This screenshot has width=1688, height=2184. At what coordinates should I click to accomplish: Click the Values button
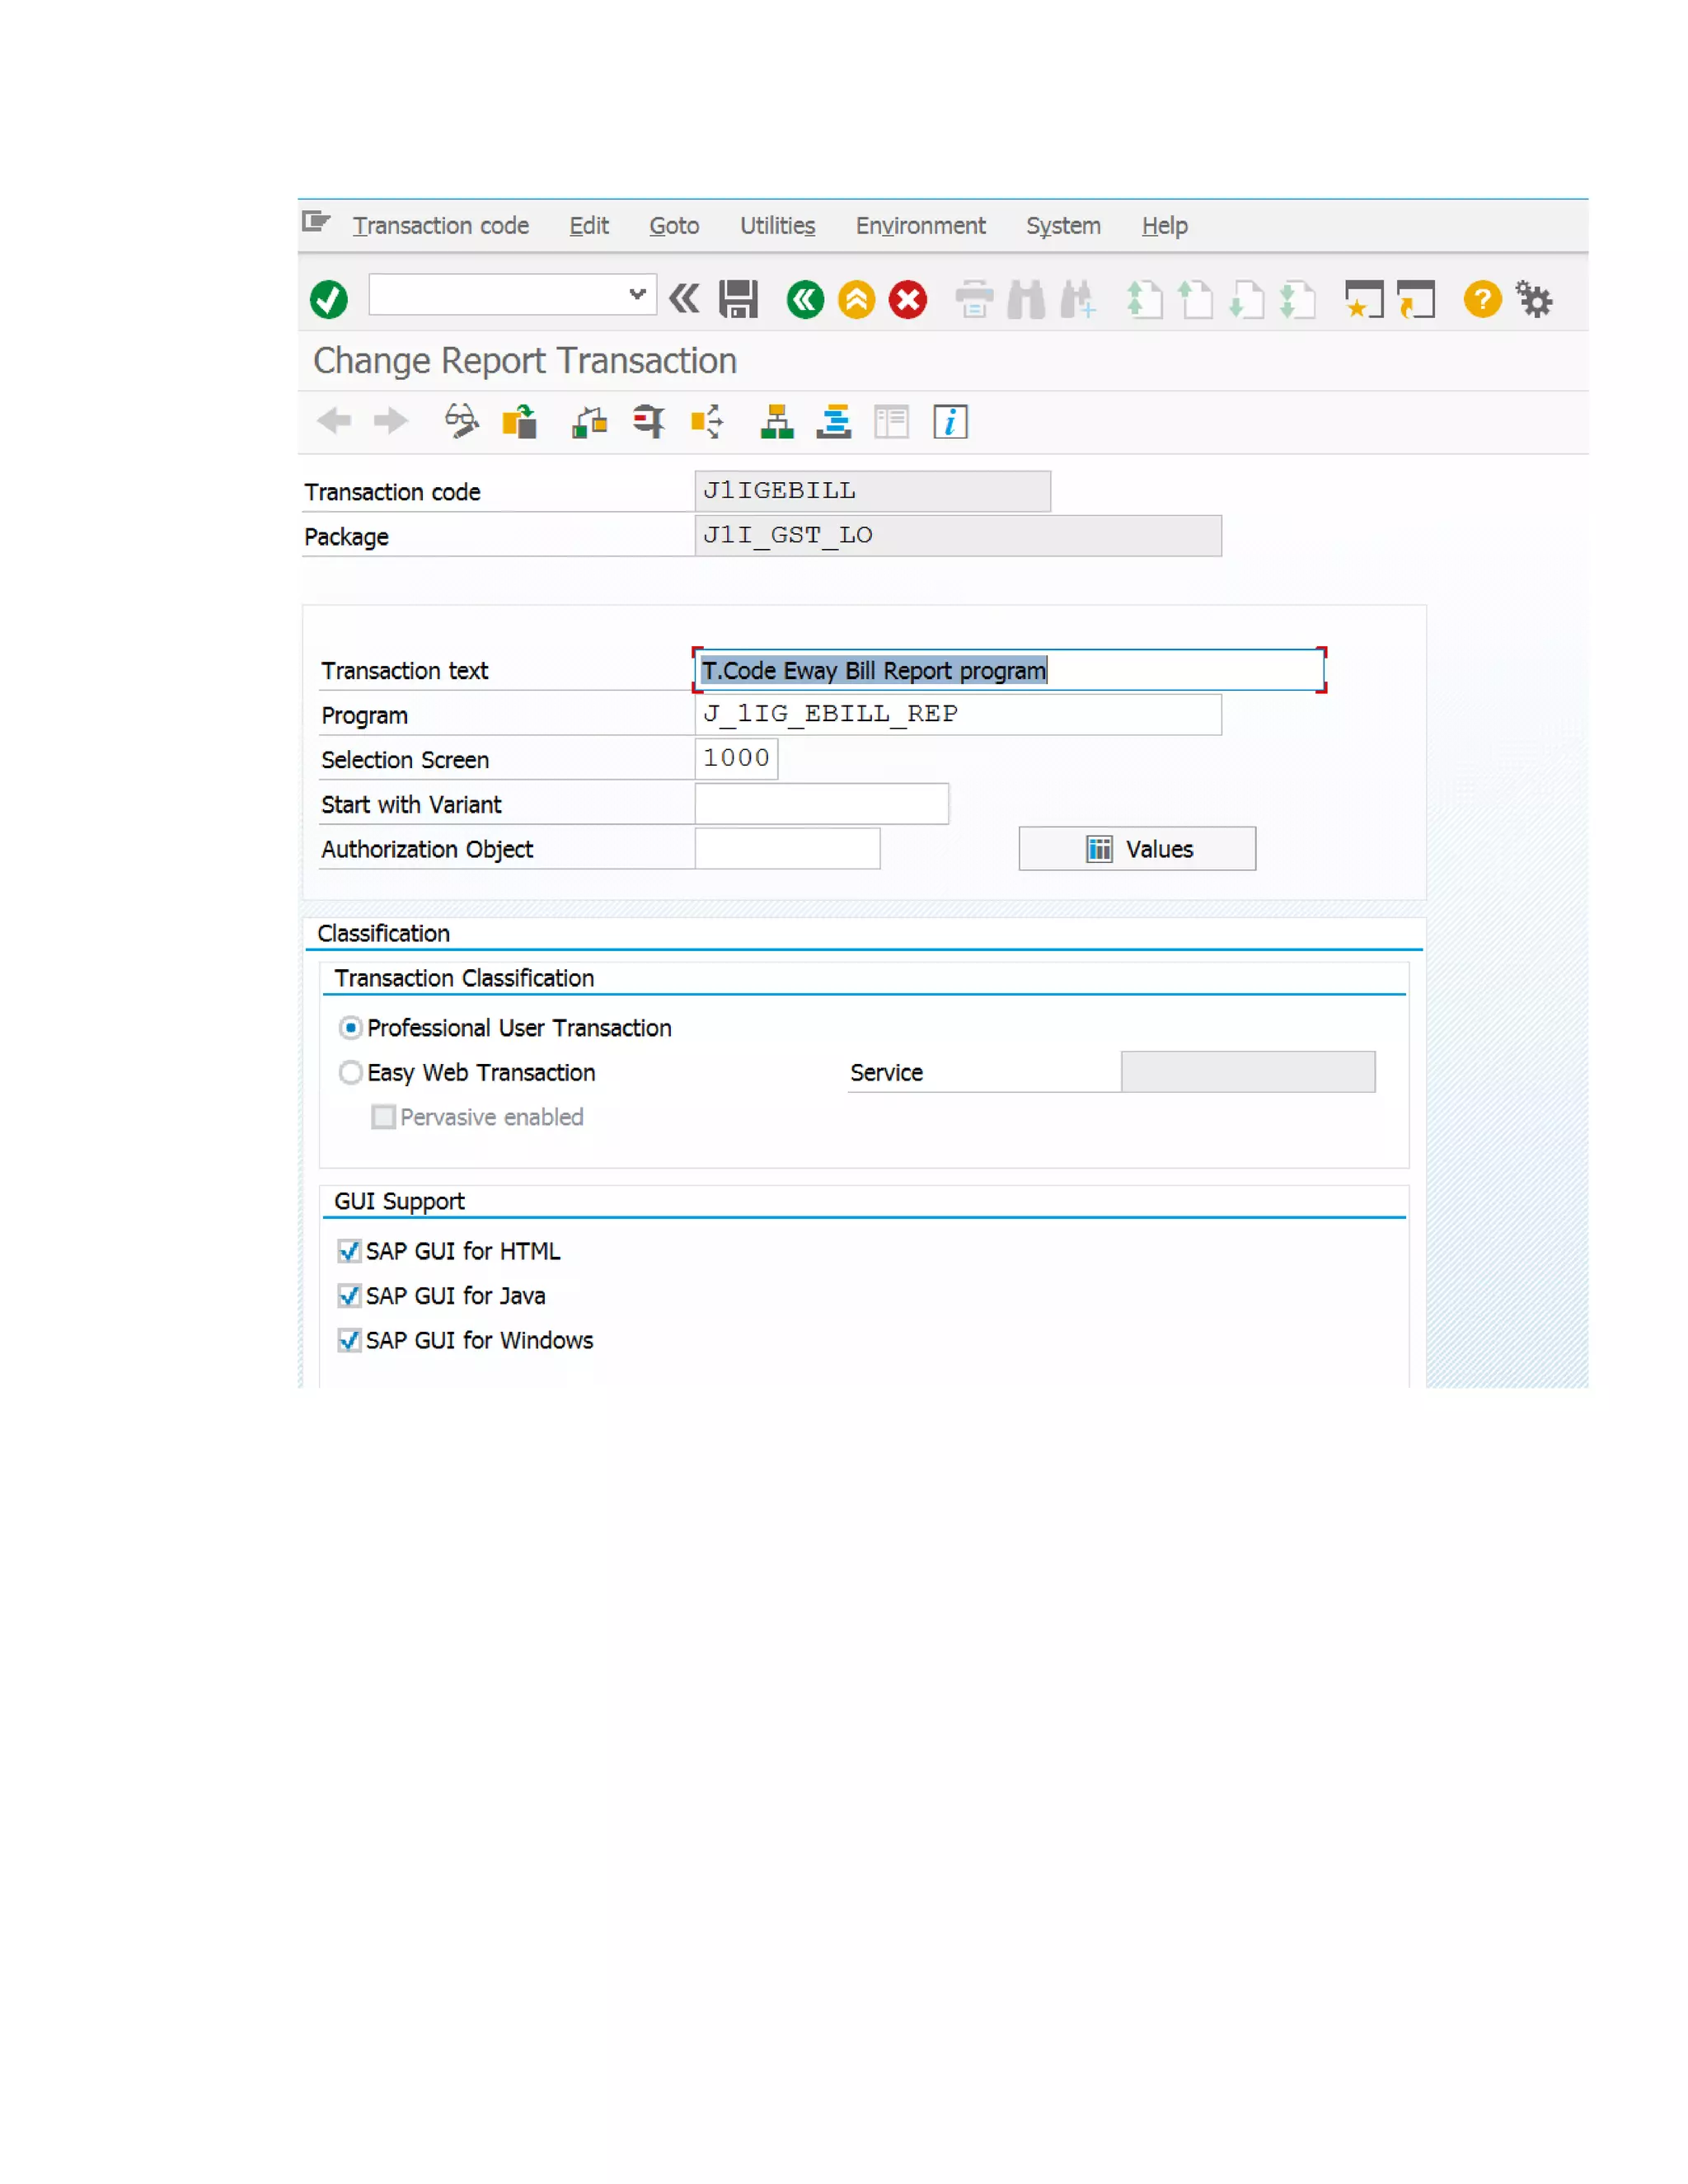(1137, 849)
